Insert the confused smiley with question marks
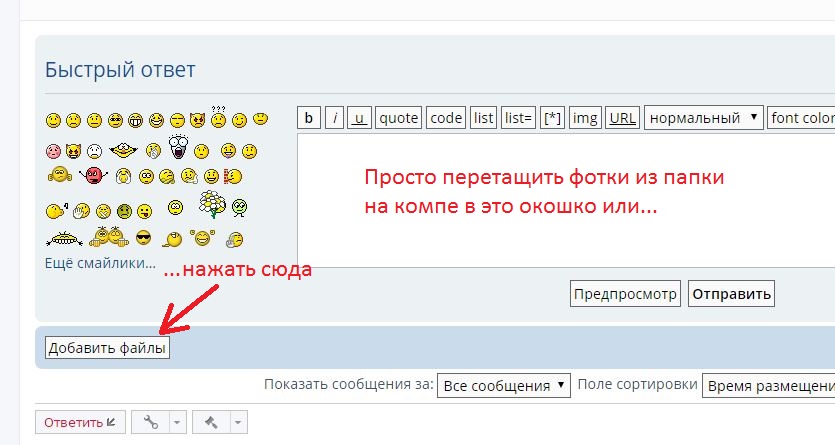Viewport: 835px width, 445px height. [x=218, y=118]
